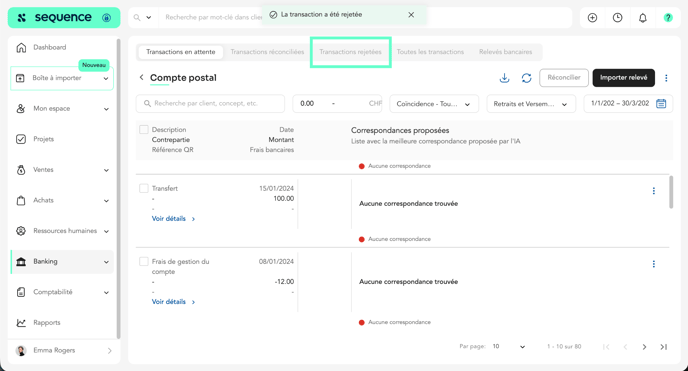Open the Coïncidence filter dropdown
Image resolution: width=688 pixels, height=371 pixels.
tap(434, 104)
